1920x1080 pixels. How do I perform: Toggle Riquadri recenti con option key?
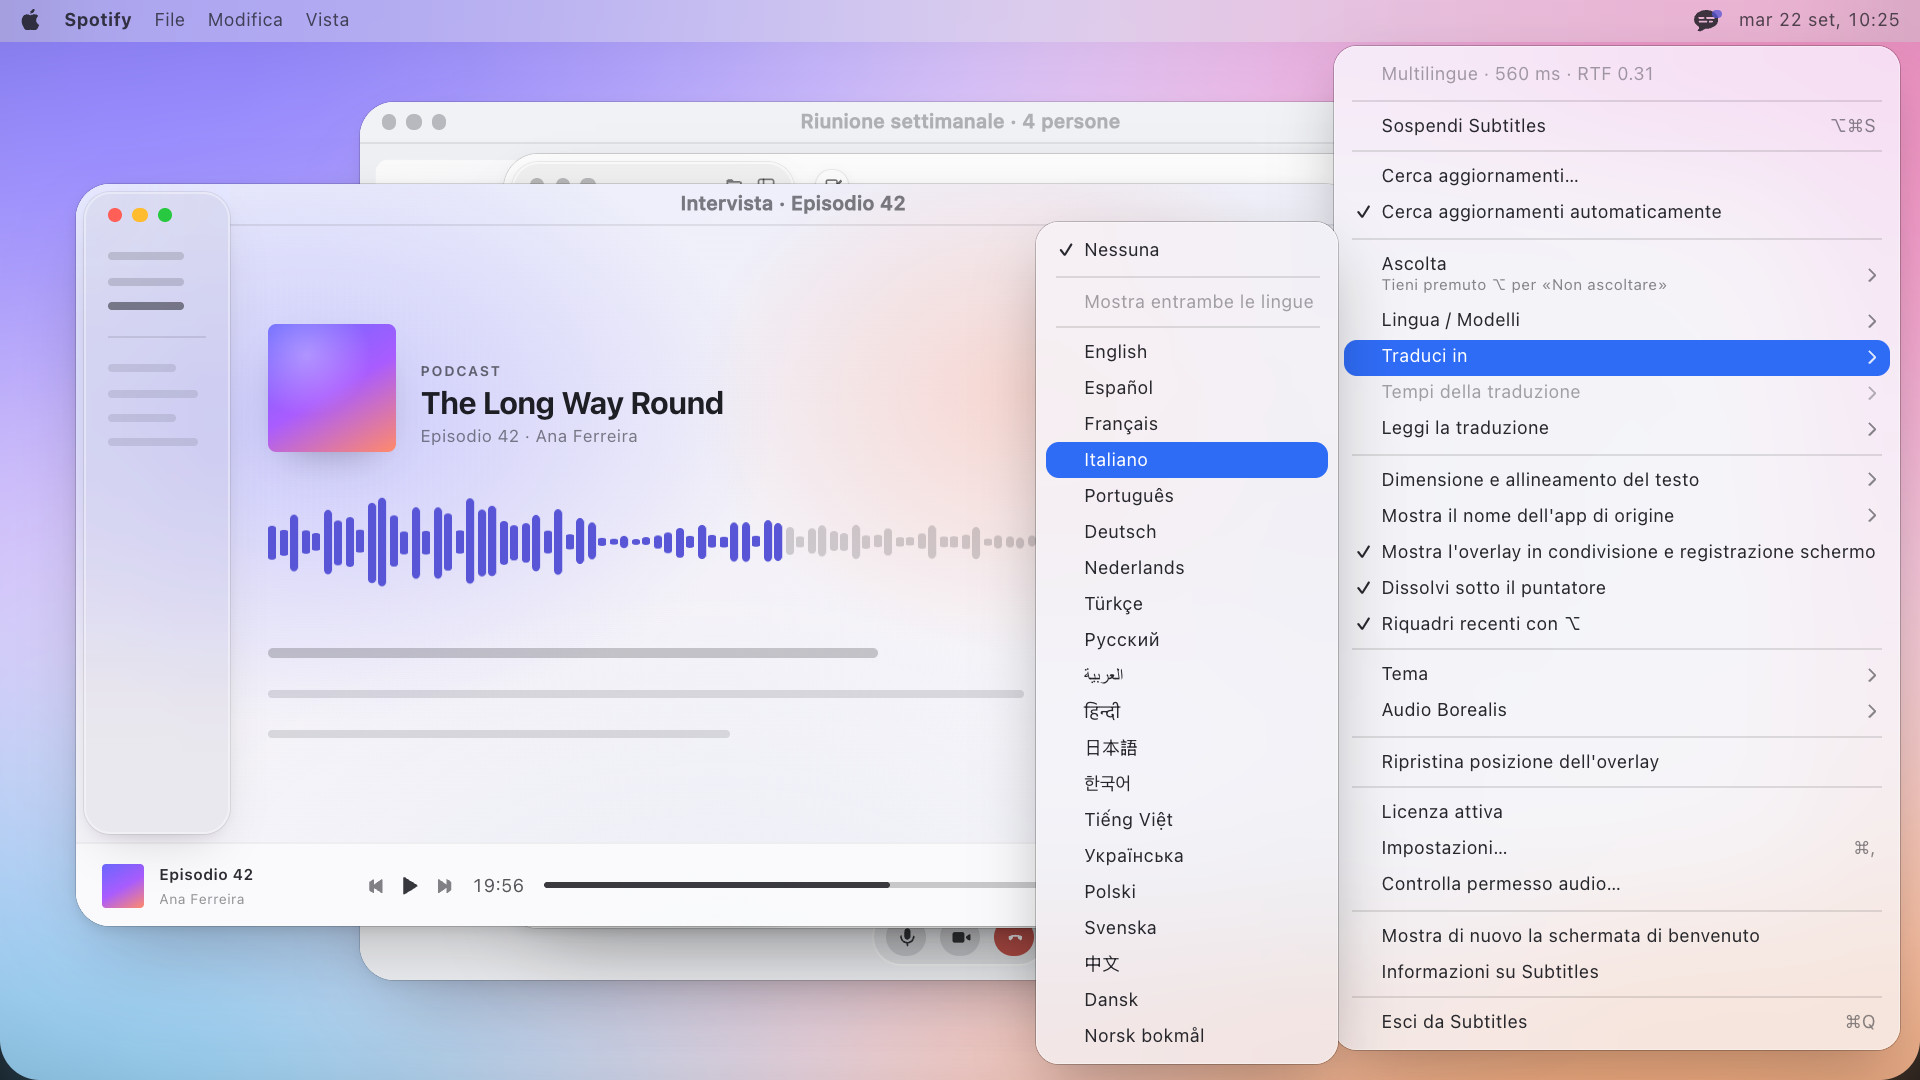(x=1616, y=624)
